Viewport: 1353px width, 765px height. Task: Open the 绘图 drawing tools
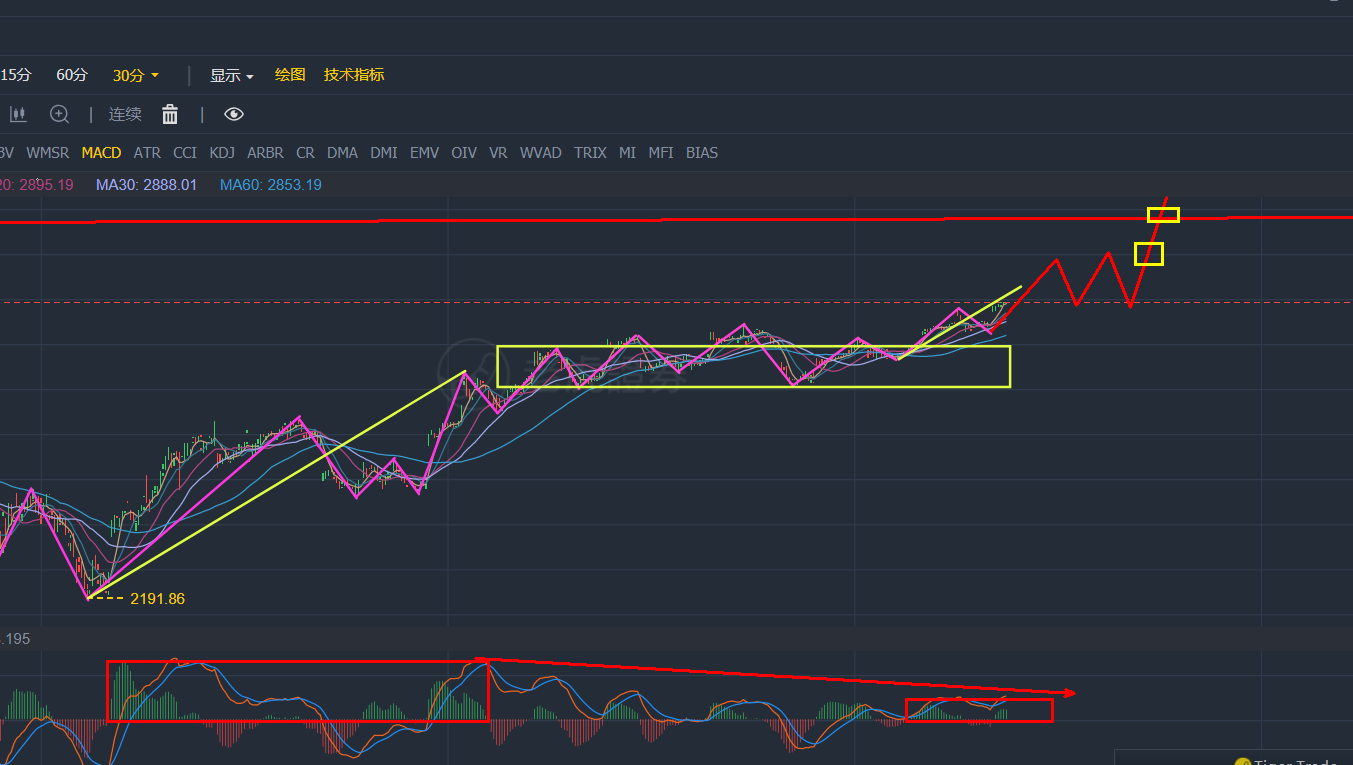[x=290, y=75]
